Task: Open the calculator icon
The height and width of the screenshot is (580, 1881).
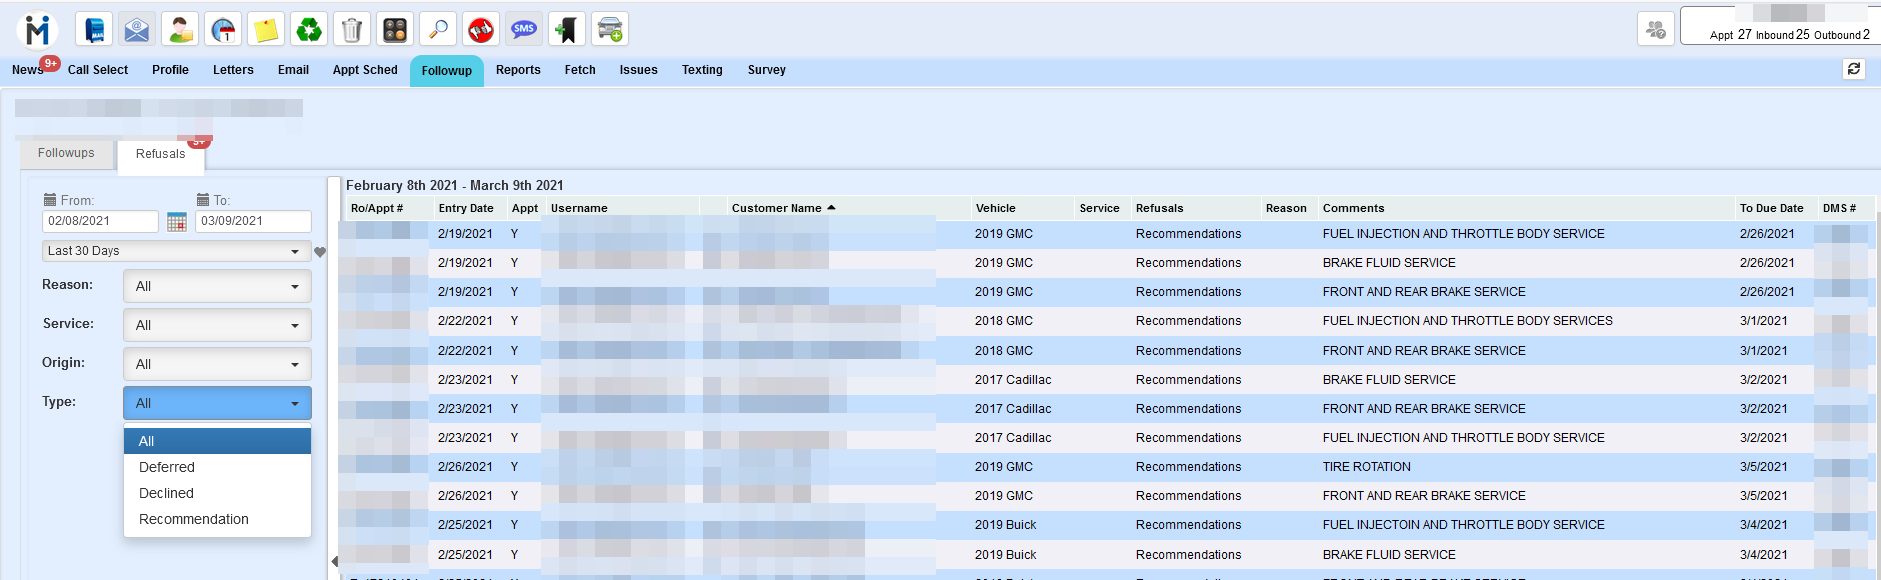Action: coord(395,30)
